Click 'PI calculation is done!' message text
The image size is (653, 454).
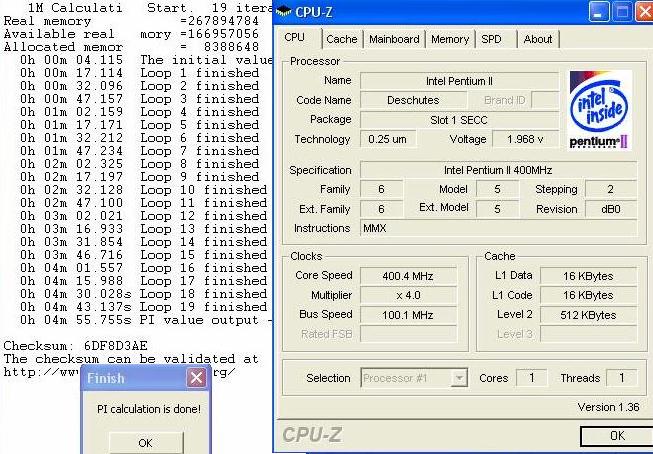[149, 409]
